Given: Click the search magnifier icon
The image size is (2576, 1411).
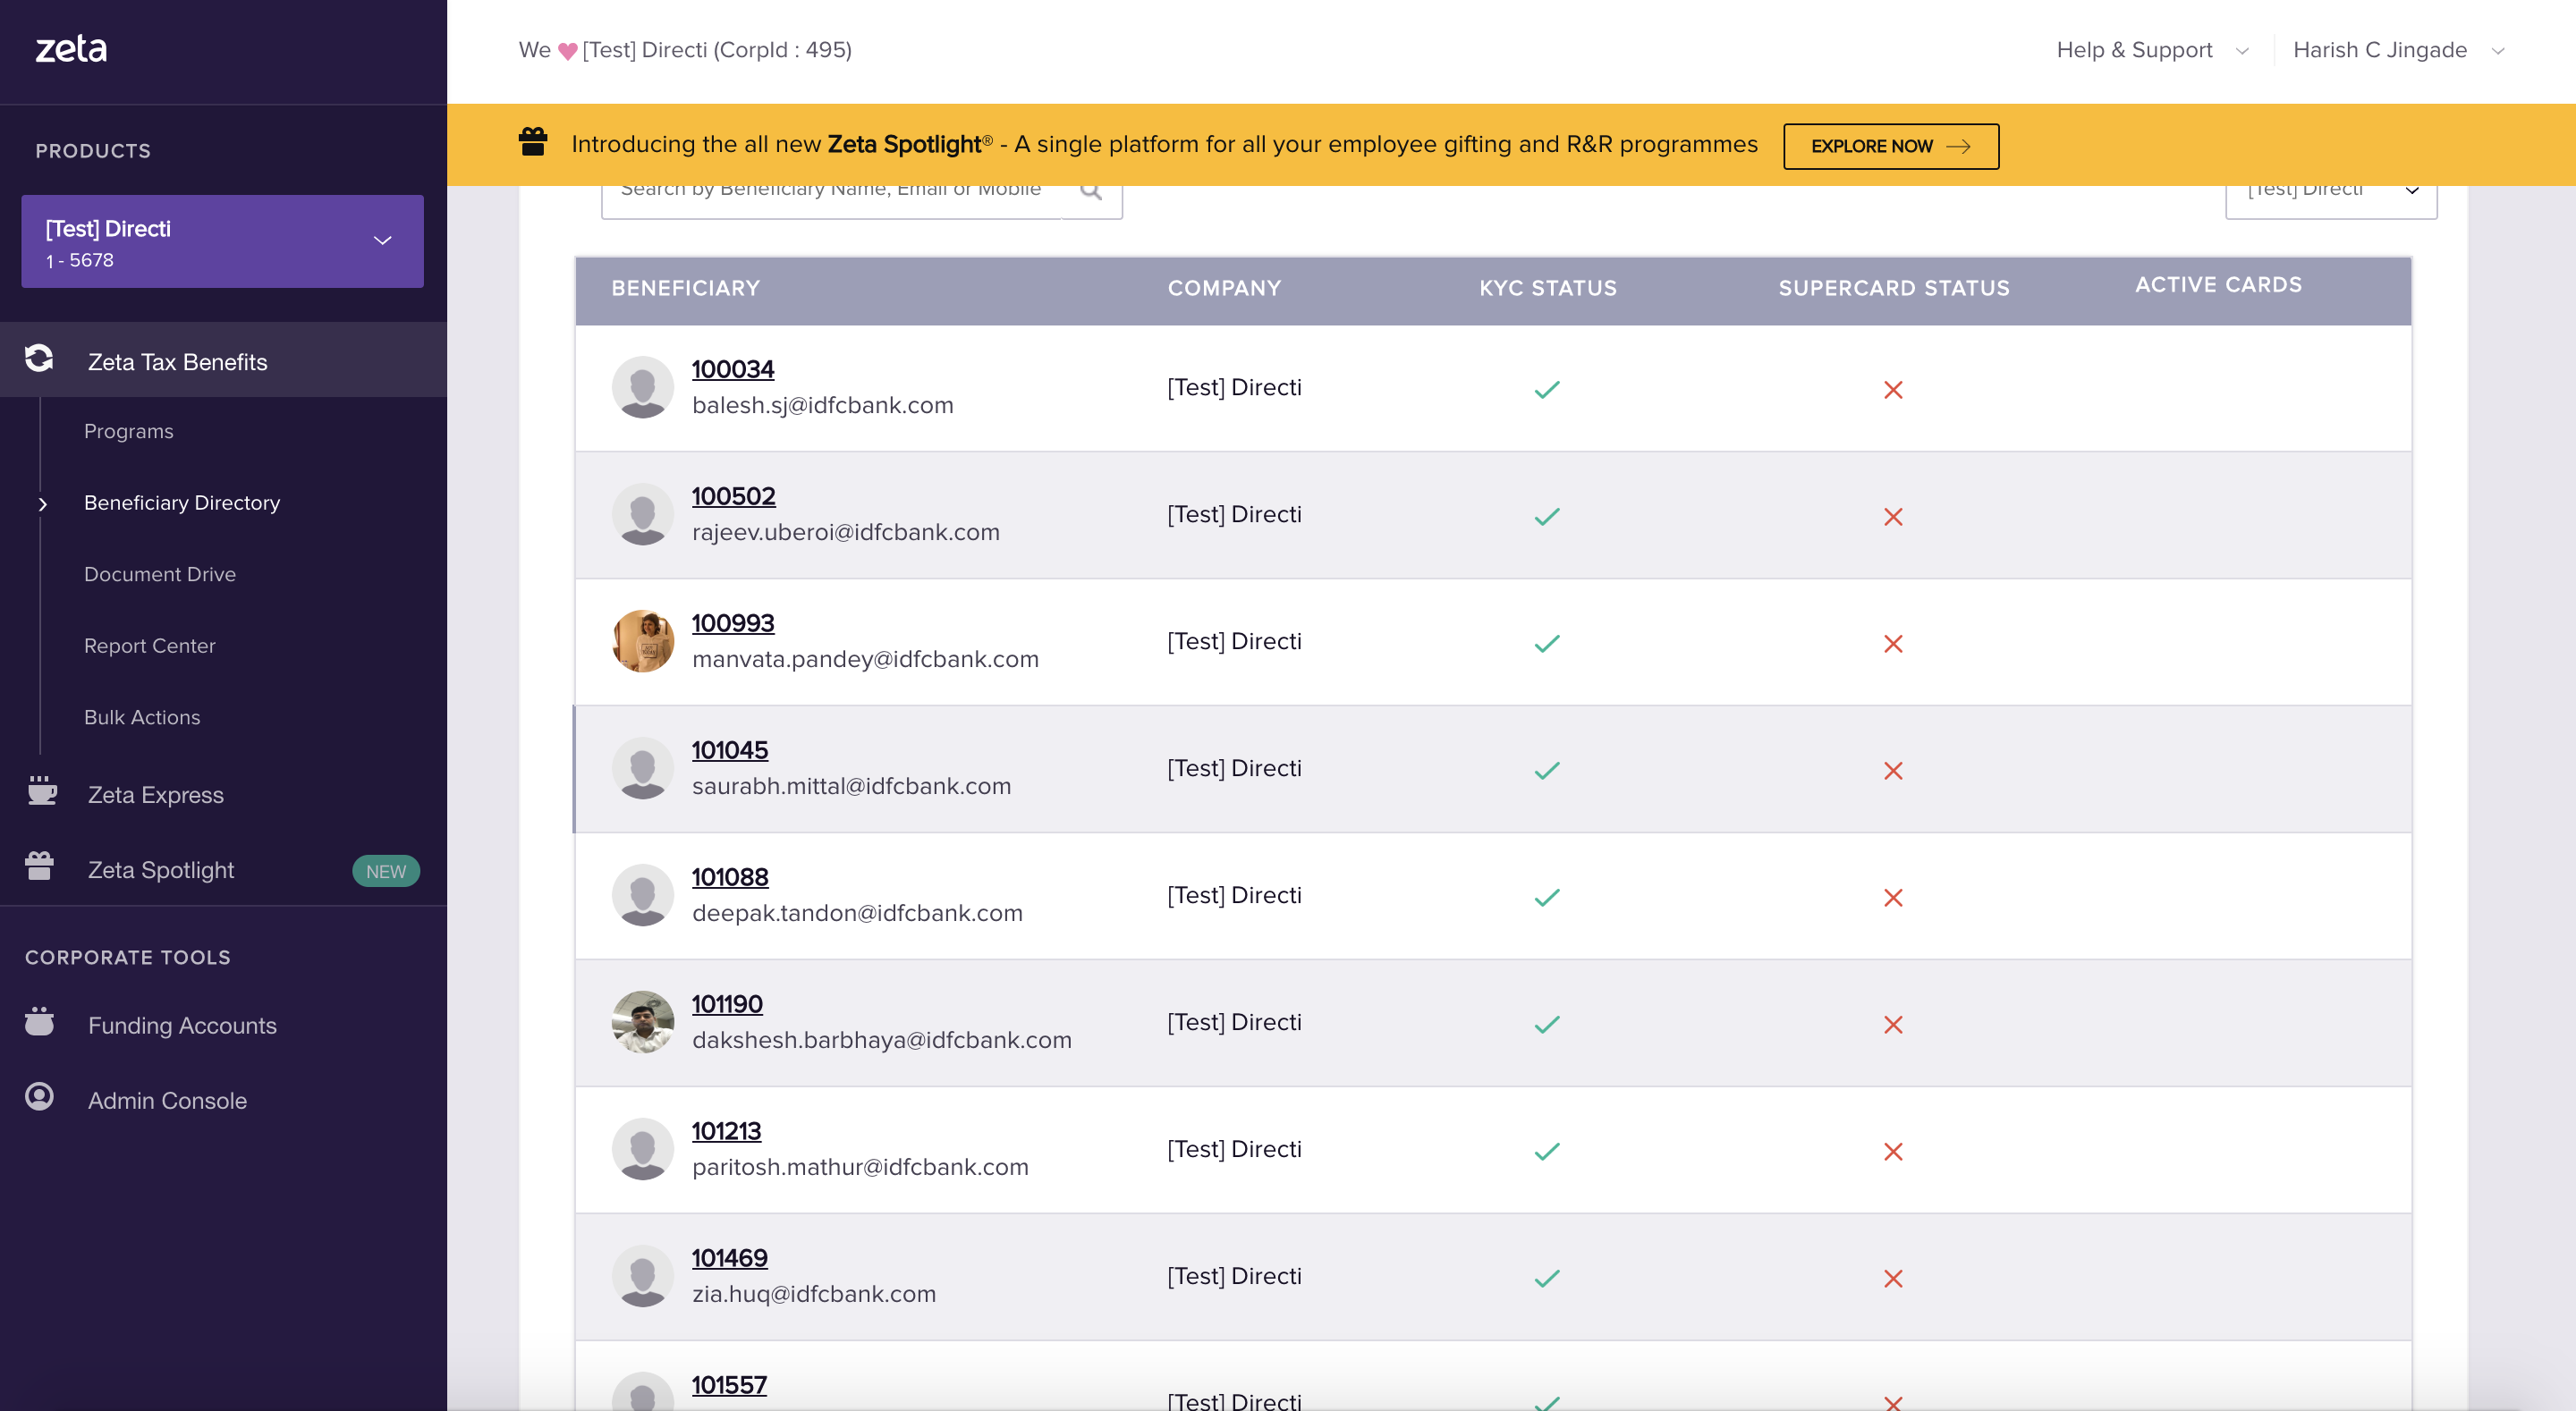Looking at the screenshot, I should coord(1091,191).
